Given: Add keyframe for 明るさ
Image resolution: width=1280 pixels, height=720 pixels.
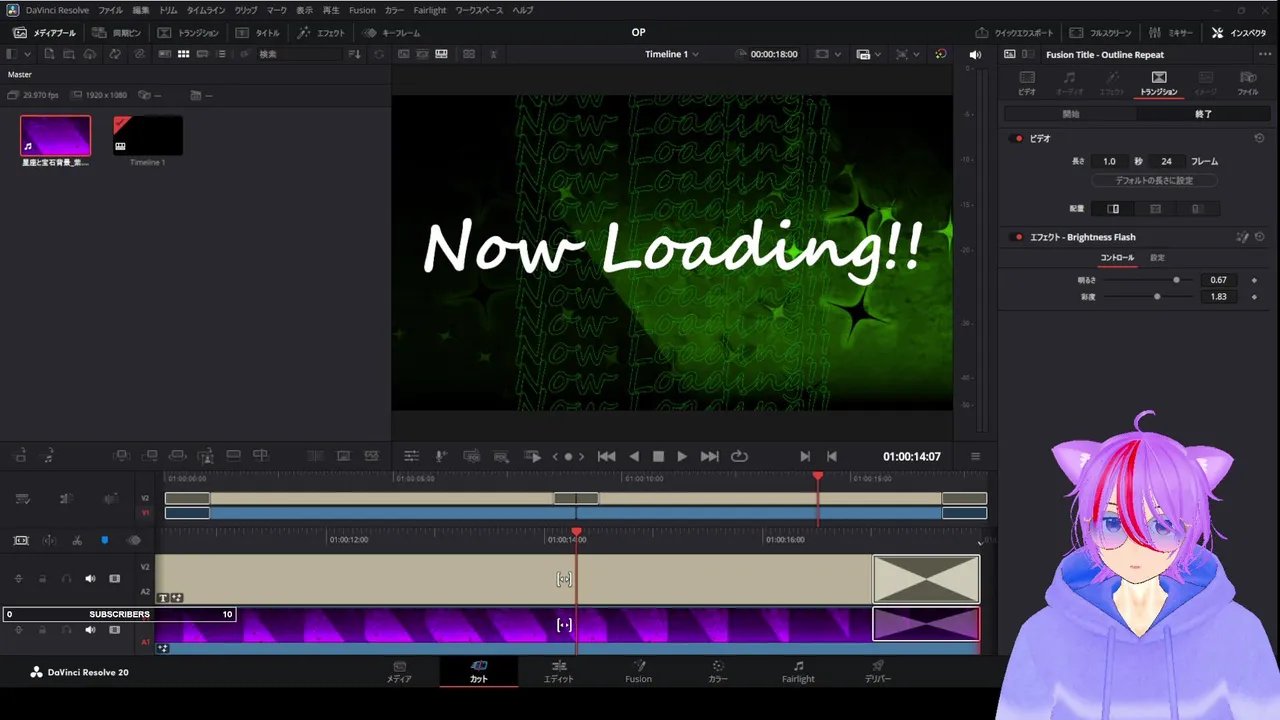Looking at the screenshot, I should 1254,280.
